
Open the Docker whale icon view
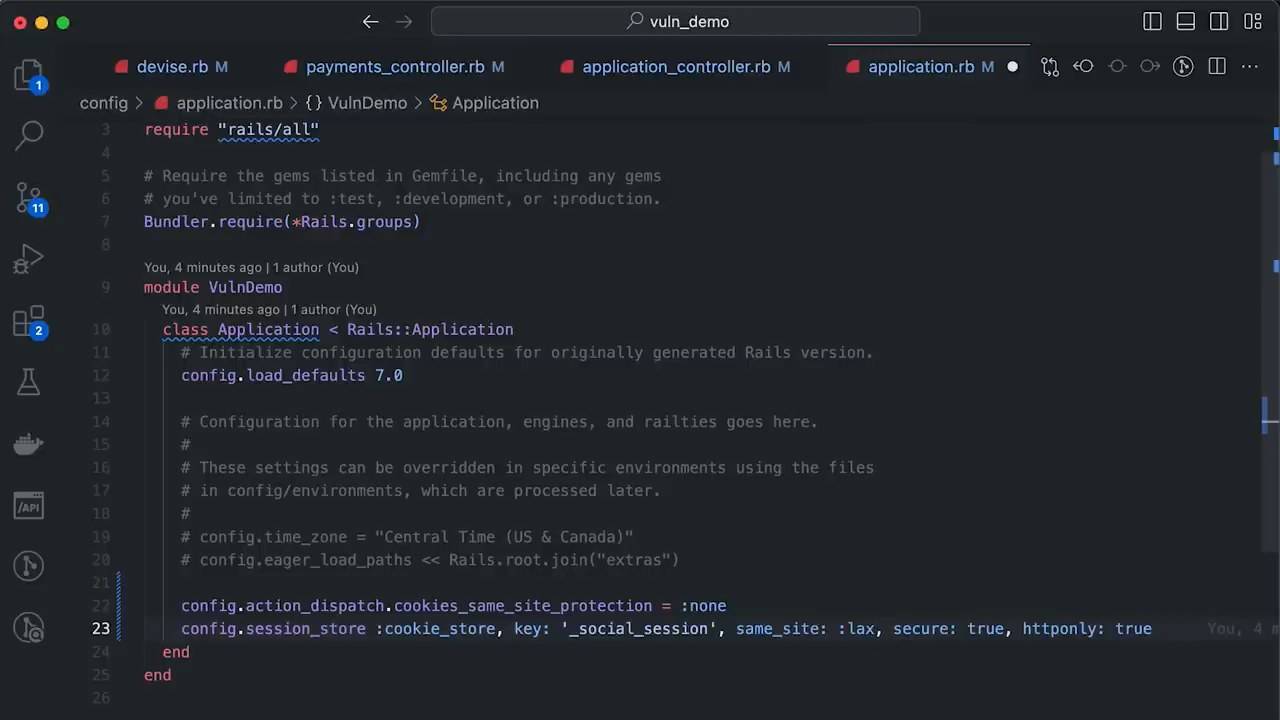pyautogui.click(x=29, y=443)
